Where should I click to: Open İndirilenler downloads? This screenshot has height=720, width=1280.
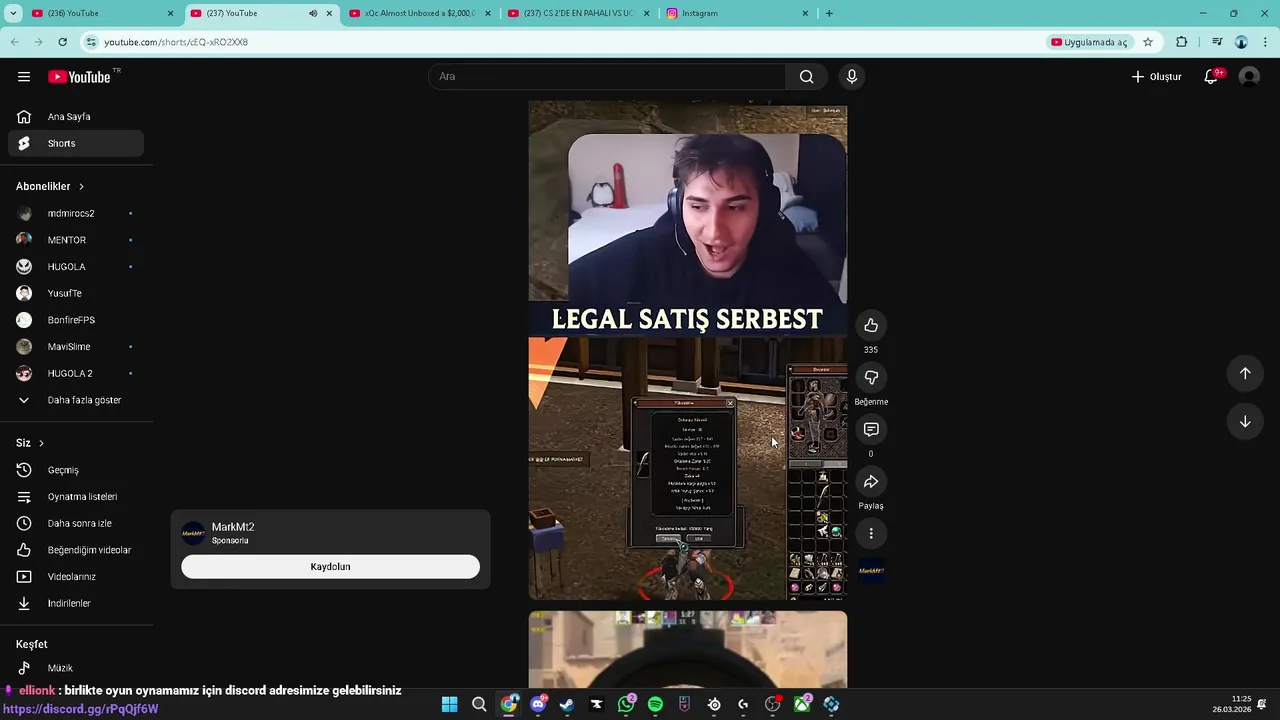pos(76,603)
